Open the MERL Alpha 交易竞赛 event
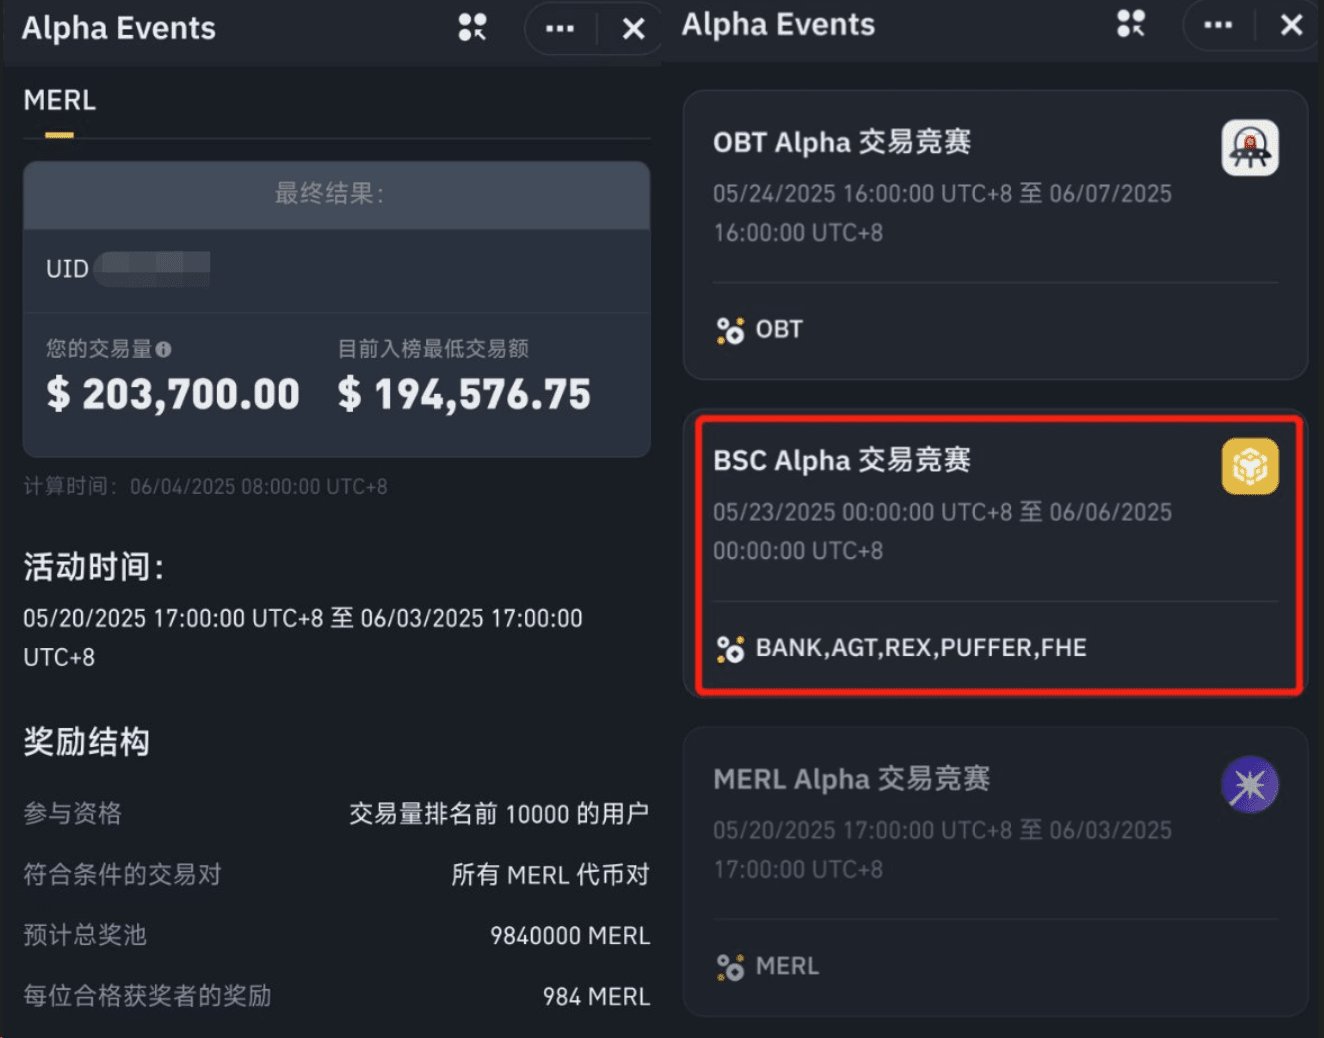Viewport: 1324px width, 1038px height. pos(851,779)
